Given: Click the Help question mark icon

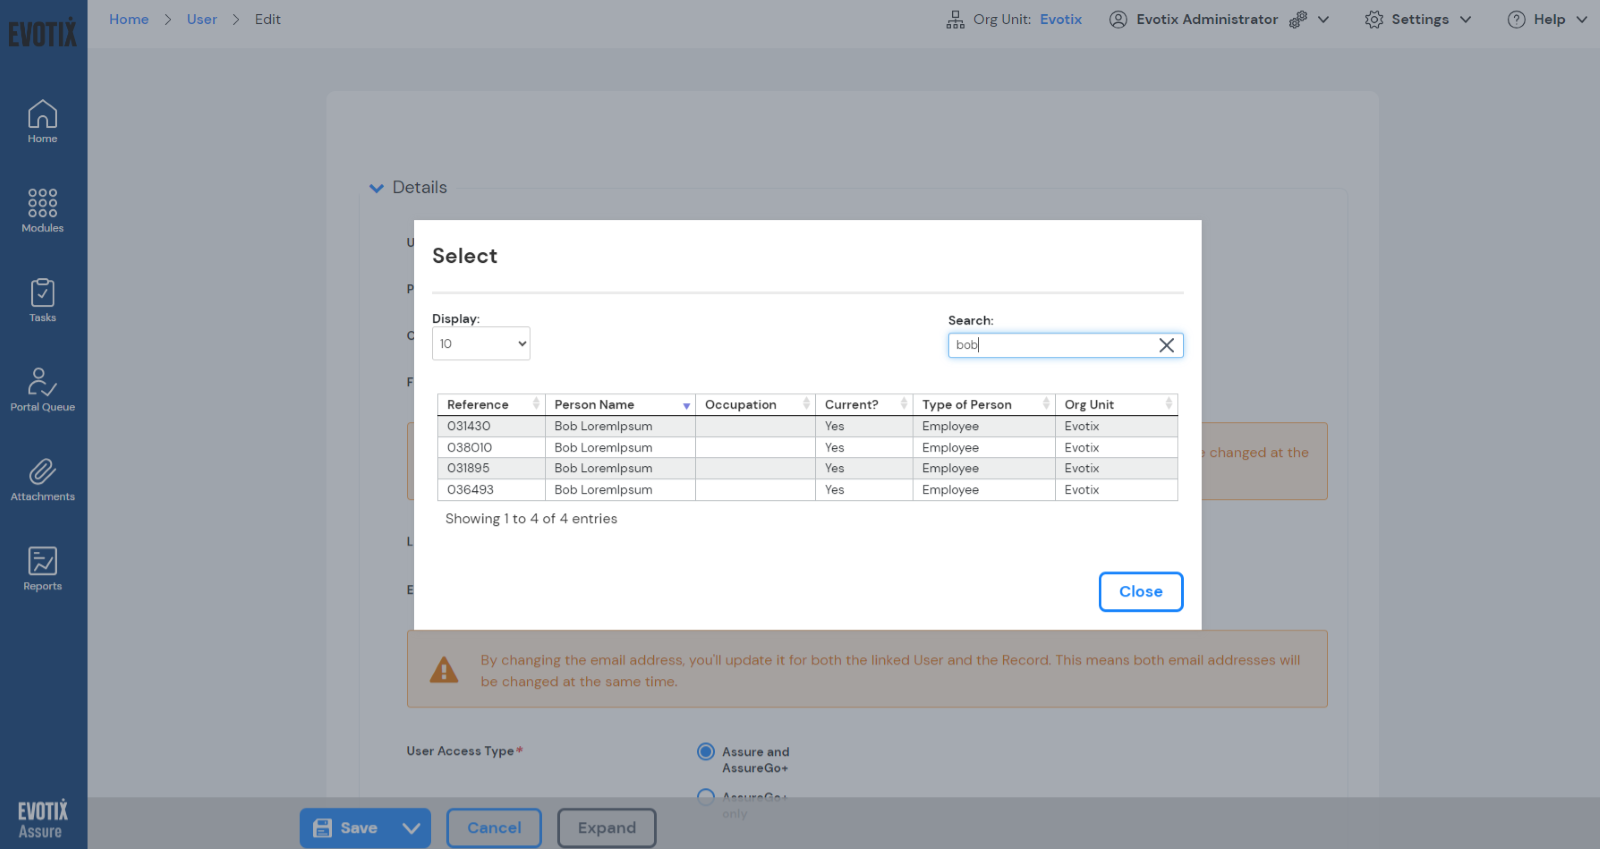Looking at the screenshot, I should coord(1516,19).
